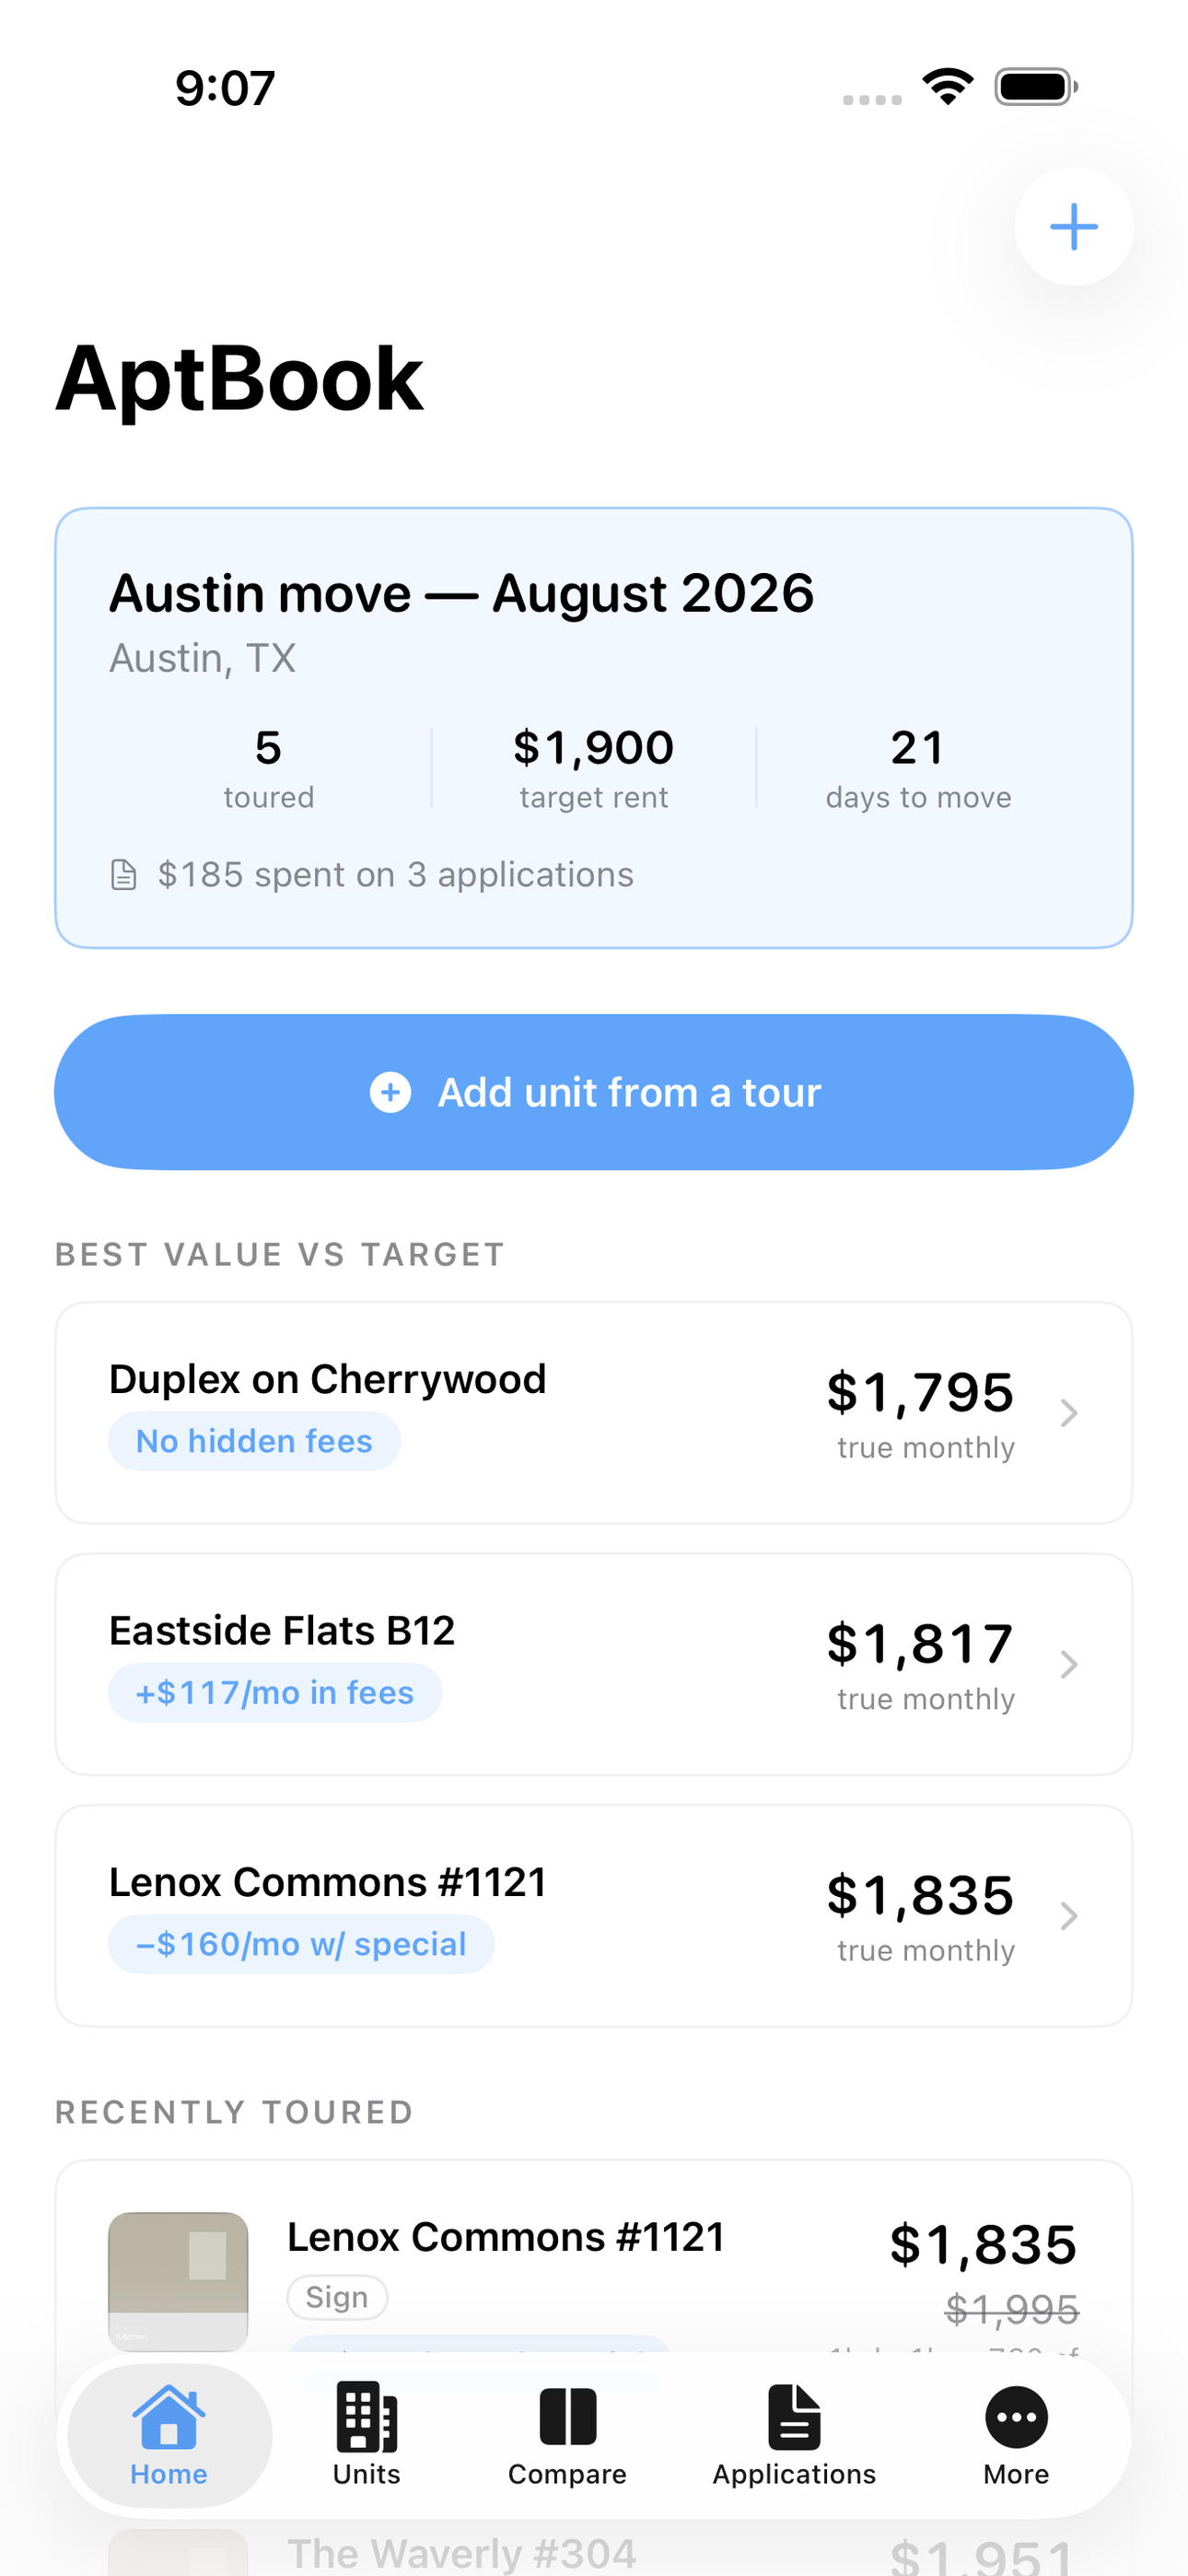
Task: Select the No hidden fees tag
Action: pos(254,1441)
